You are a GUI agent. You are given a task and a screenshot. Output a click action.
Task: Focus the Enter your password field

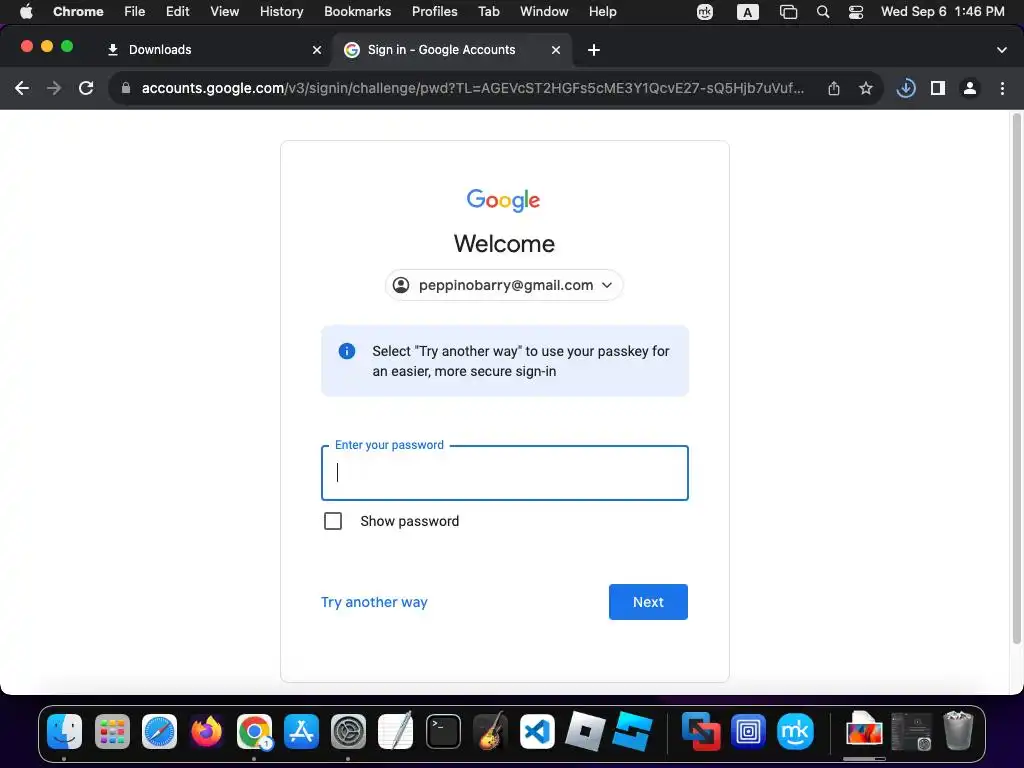(x=505, y=473)
